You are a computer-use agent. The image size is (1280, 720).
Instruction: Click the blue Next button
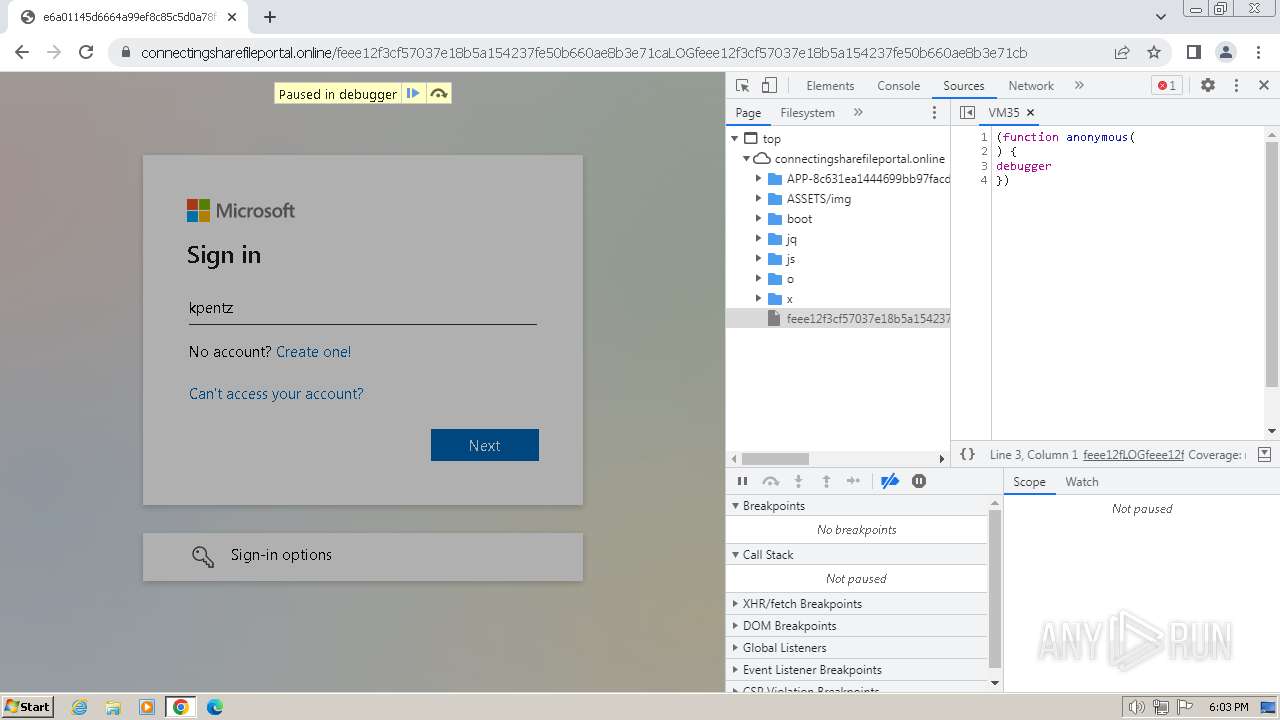point(485,445)
